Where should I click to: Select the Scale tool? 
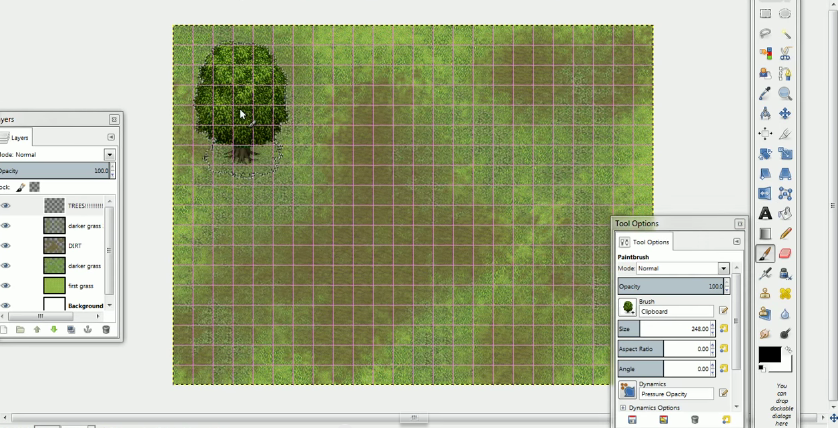pos(785,154)
